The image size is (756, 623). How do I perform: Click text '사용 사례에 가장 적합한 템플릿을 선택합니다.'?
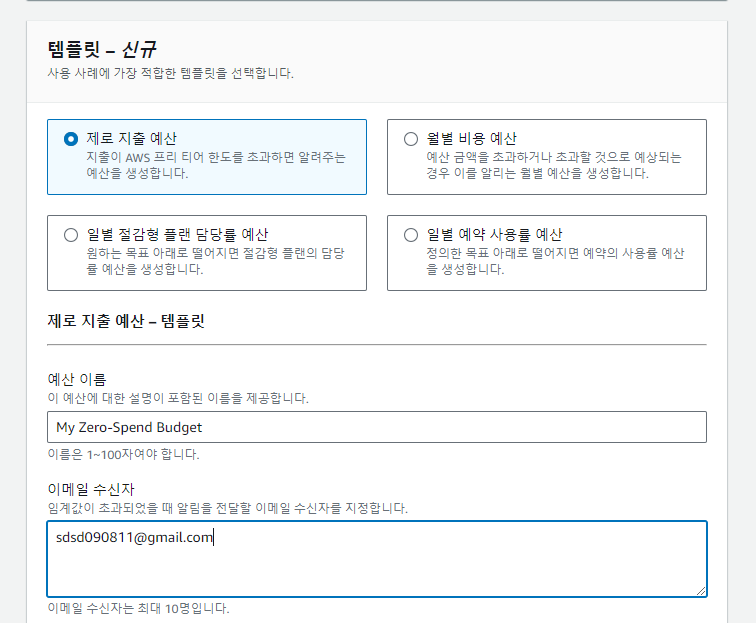coord(170,73)
